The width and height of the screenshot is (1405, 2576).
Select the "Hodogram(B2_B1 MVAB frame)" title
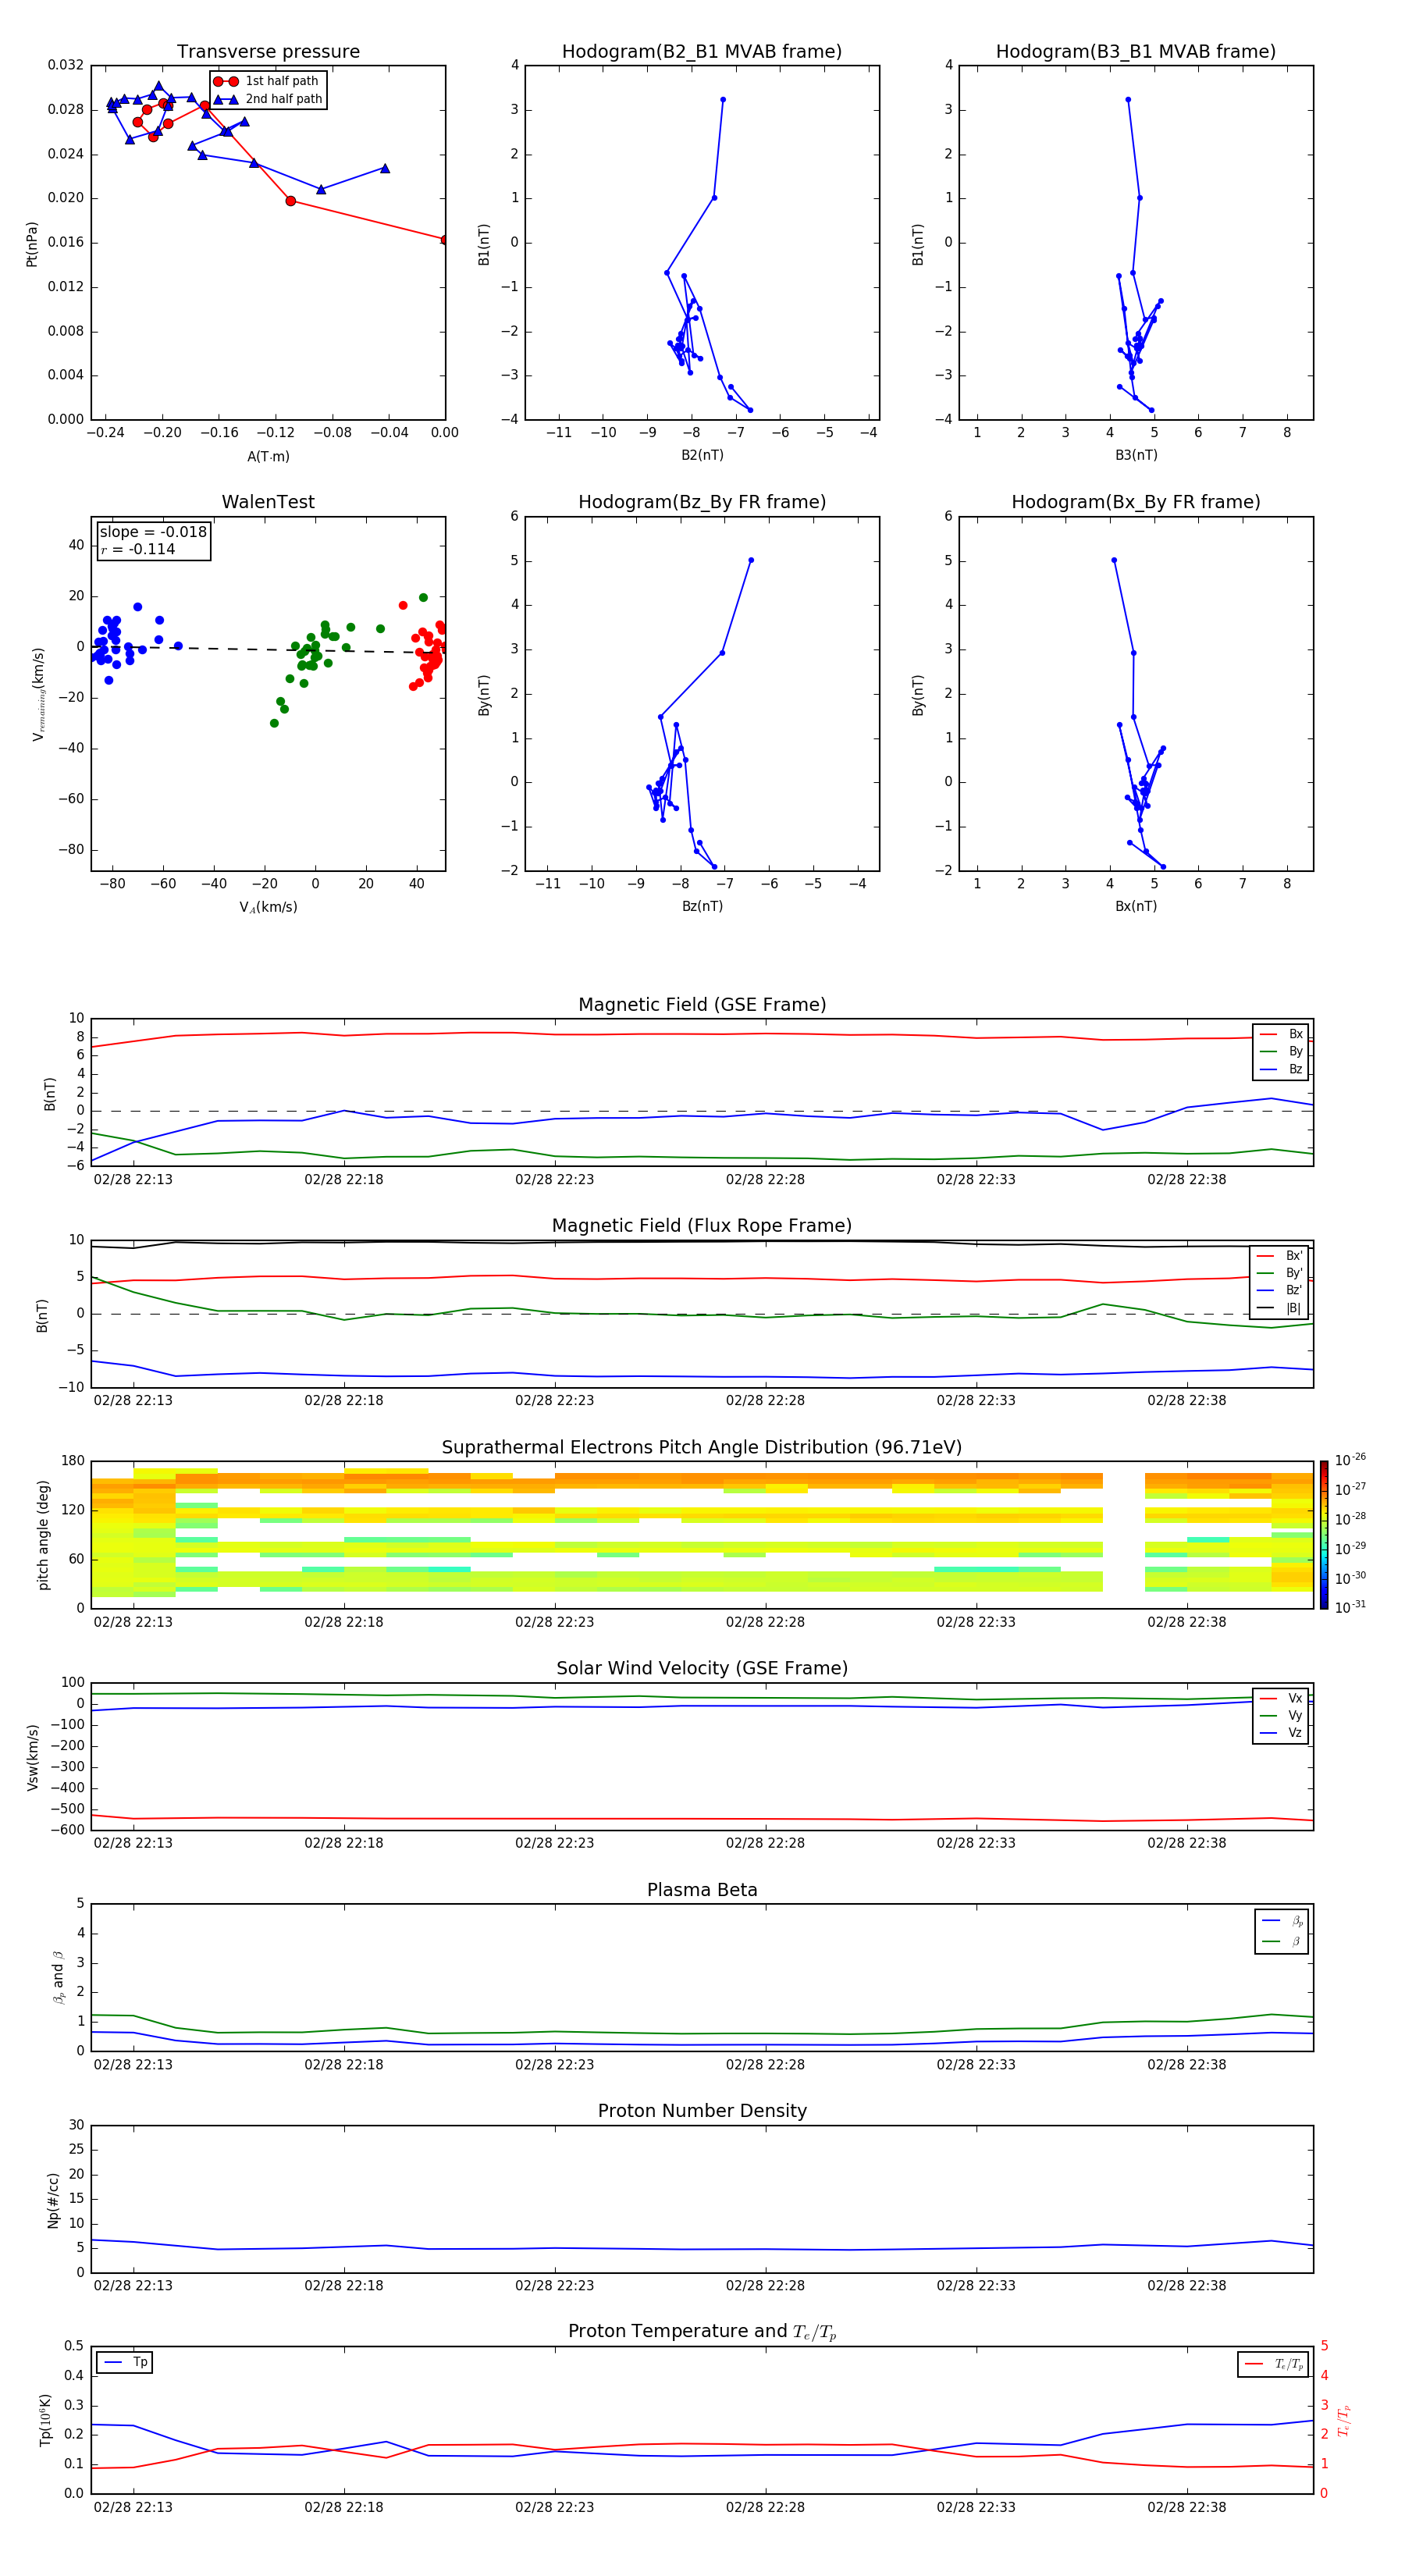pos(702,51)
